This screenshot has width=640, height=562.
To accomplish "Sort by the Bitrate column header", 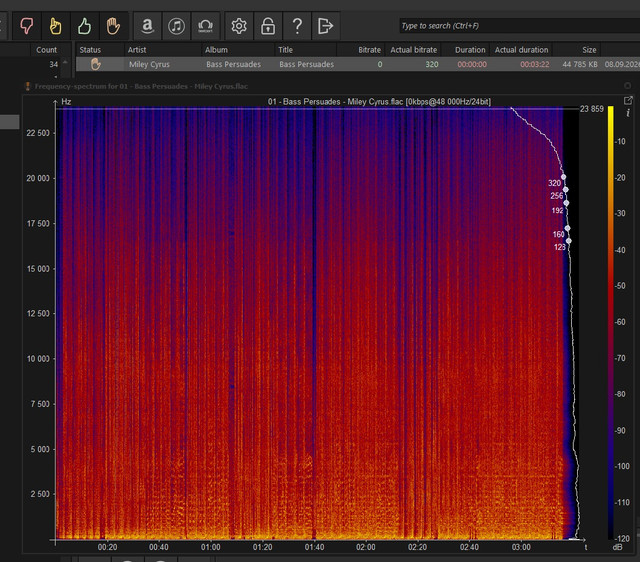I will [369, 50].
